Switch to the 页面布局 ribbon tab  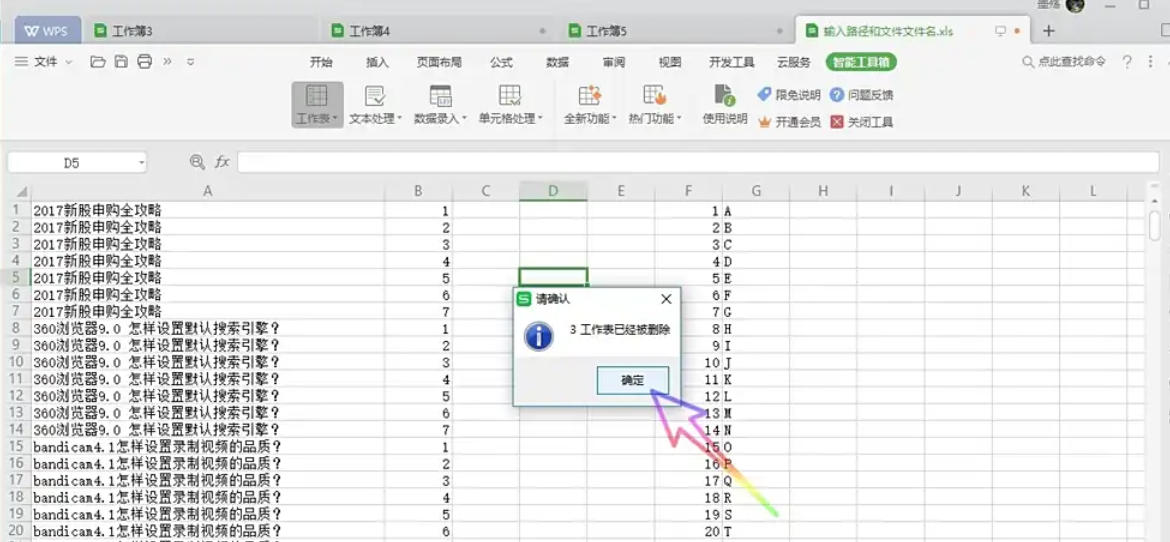pos(439,62)
